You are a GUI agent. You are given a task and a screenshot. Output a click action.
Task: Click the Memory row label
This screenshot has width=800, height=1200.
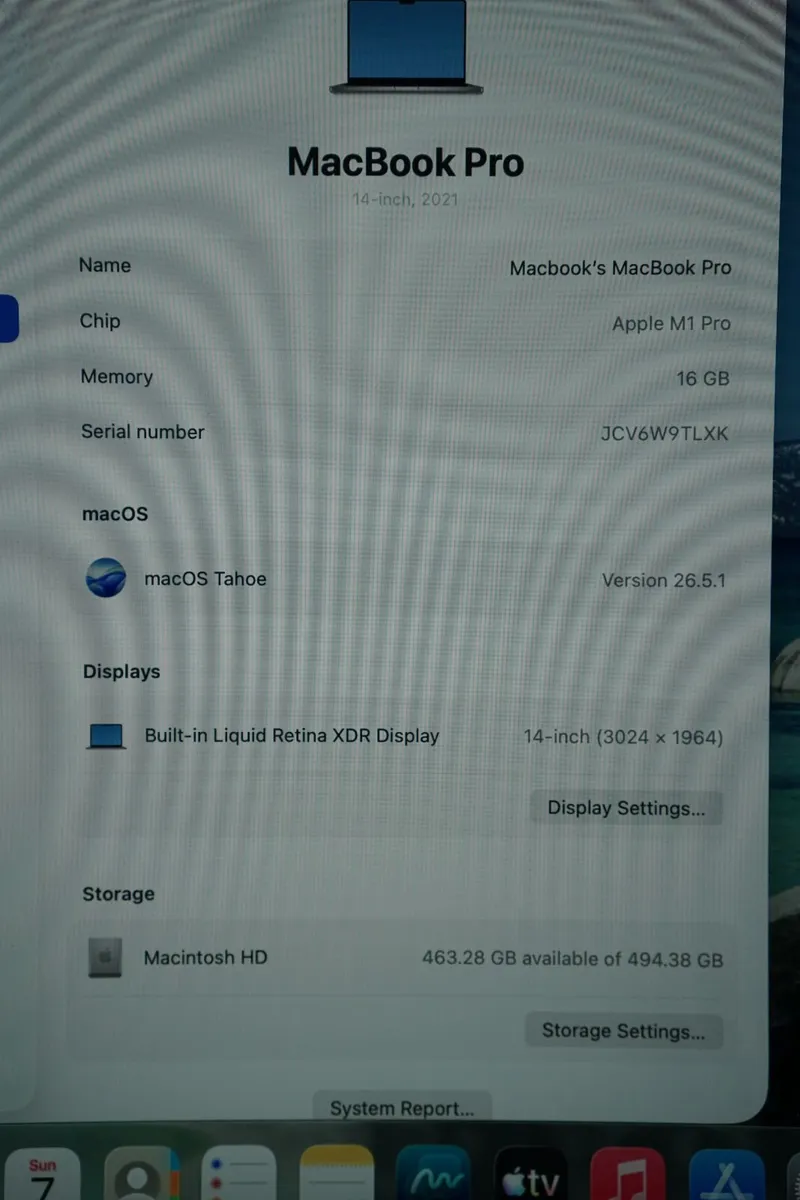click(117, 377)
